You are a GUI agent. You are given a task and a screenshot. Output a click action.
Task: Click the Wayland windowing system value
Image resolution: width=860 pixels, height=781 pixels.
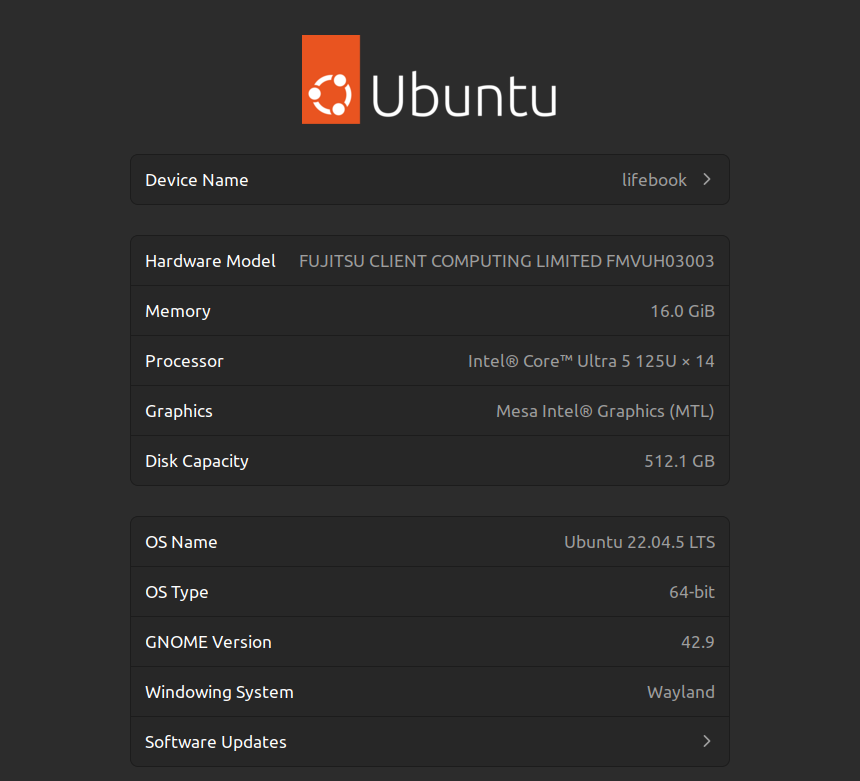pos(680,692)
